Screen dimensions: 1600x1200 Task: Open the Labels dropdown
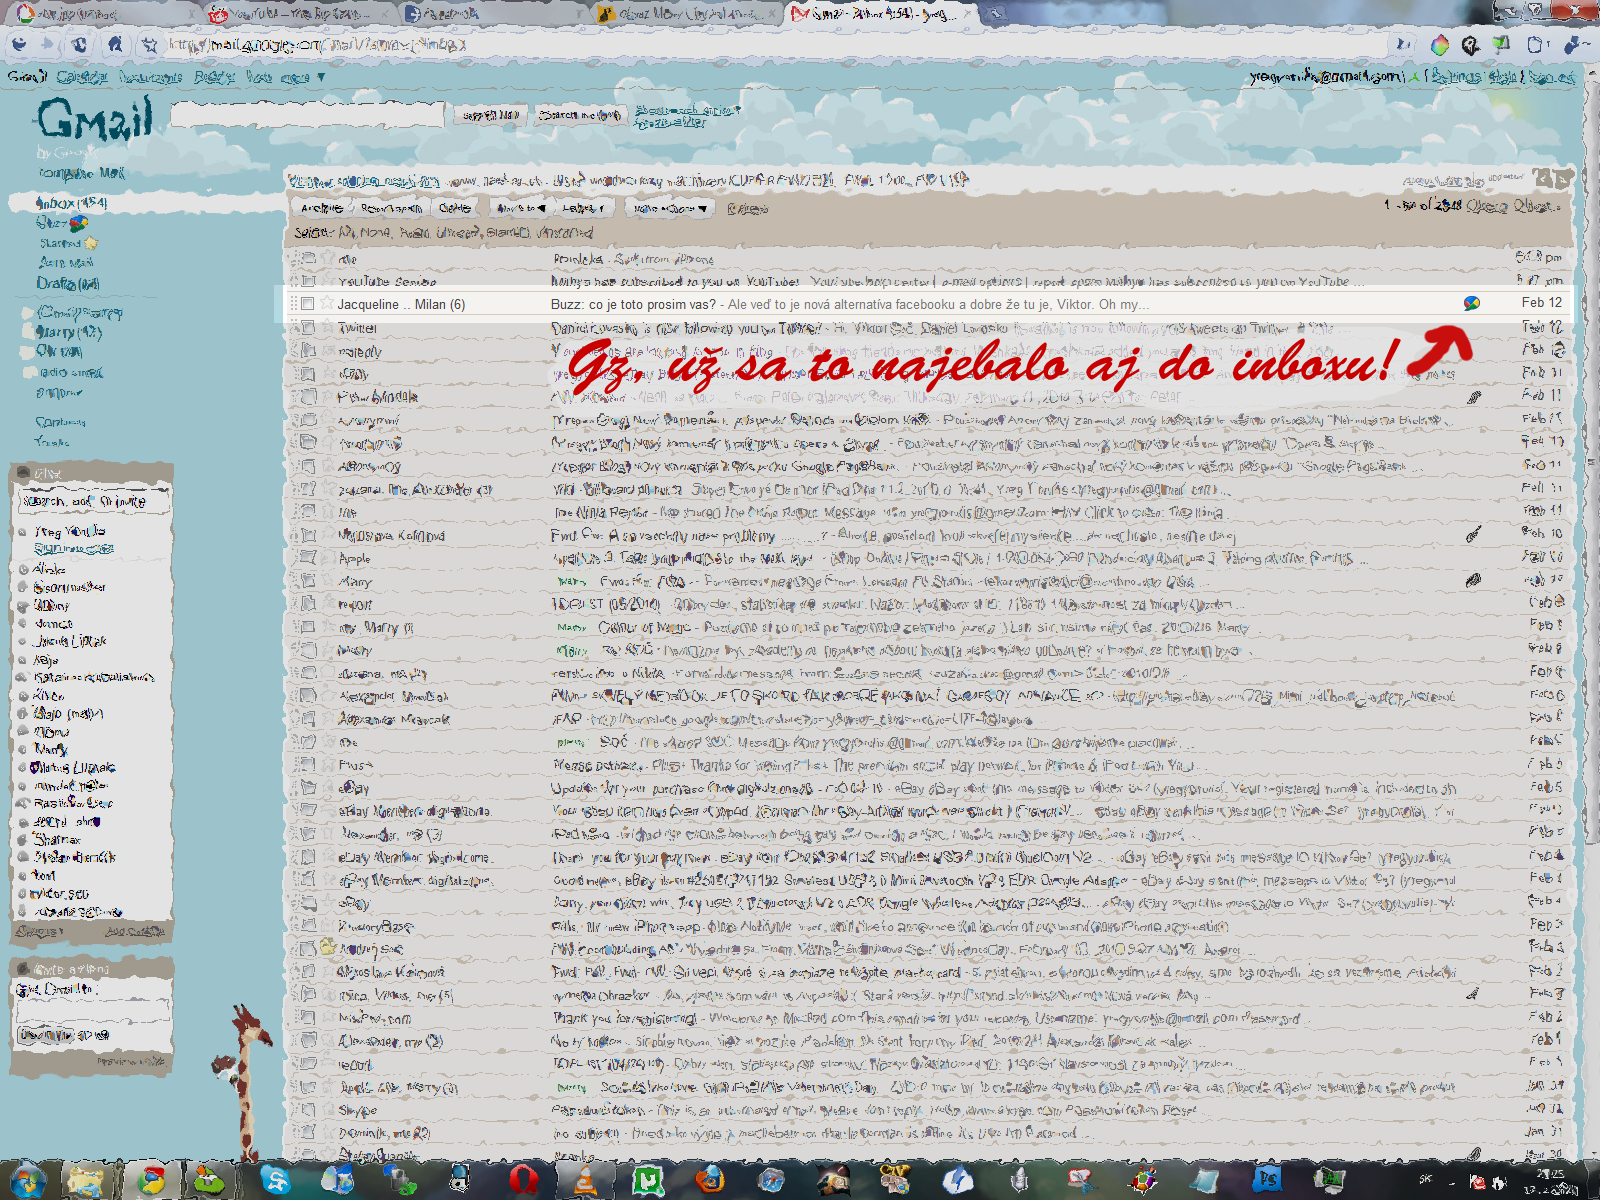[x=584, y=208]
